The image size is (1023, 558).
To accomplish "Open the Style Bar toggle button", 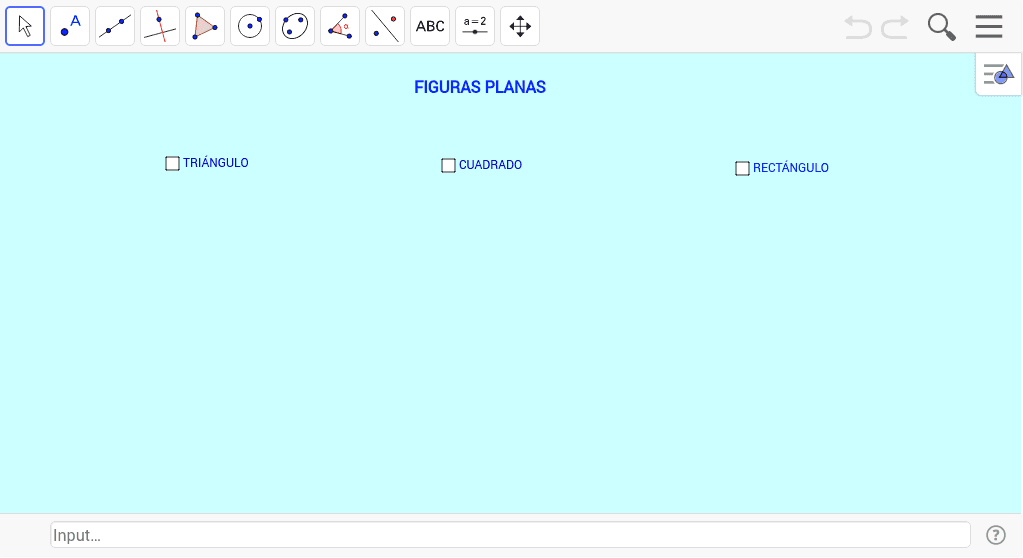I will [x=999, y=74].
